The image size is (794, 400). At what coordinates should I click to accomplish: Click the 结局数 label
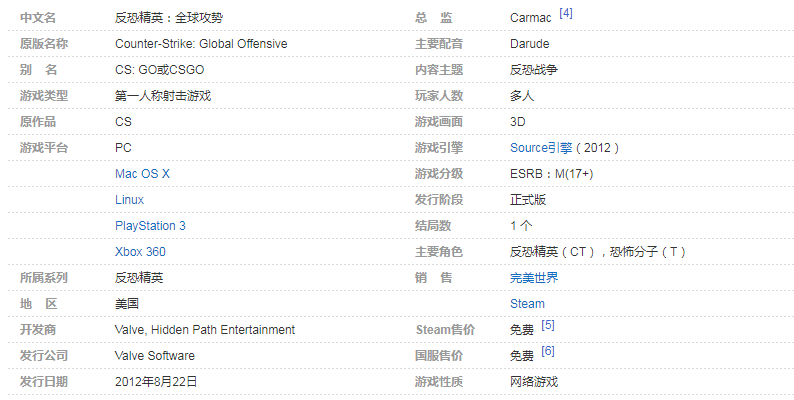(x=433, y=226)
